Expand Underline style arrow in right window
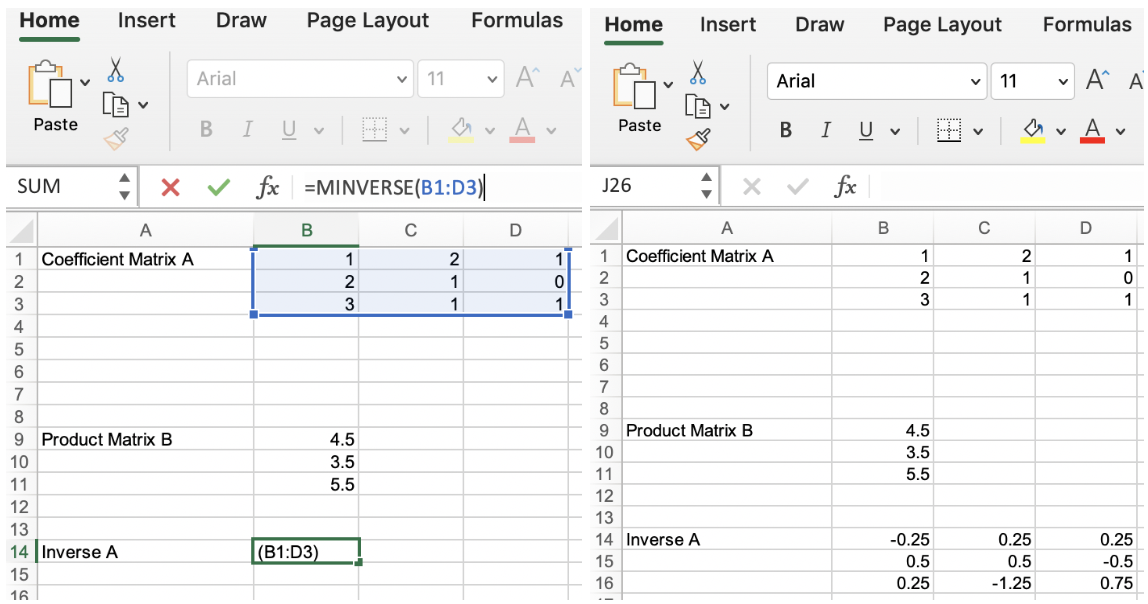This screenshot has width=1148, height=604. tap(894, 132)
